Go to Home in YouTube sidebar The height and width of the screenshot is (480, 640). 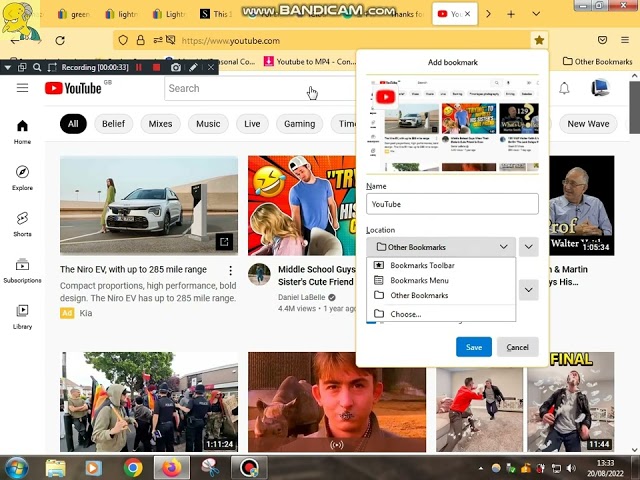point(22,132)
